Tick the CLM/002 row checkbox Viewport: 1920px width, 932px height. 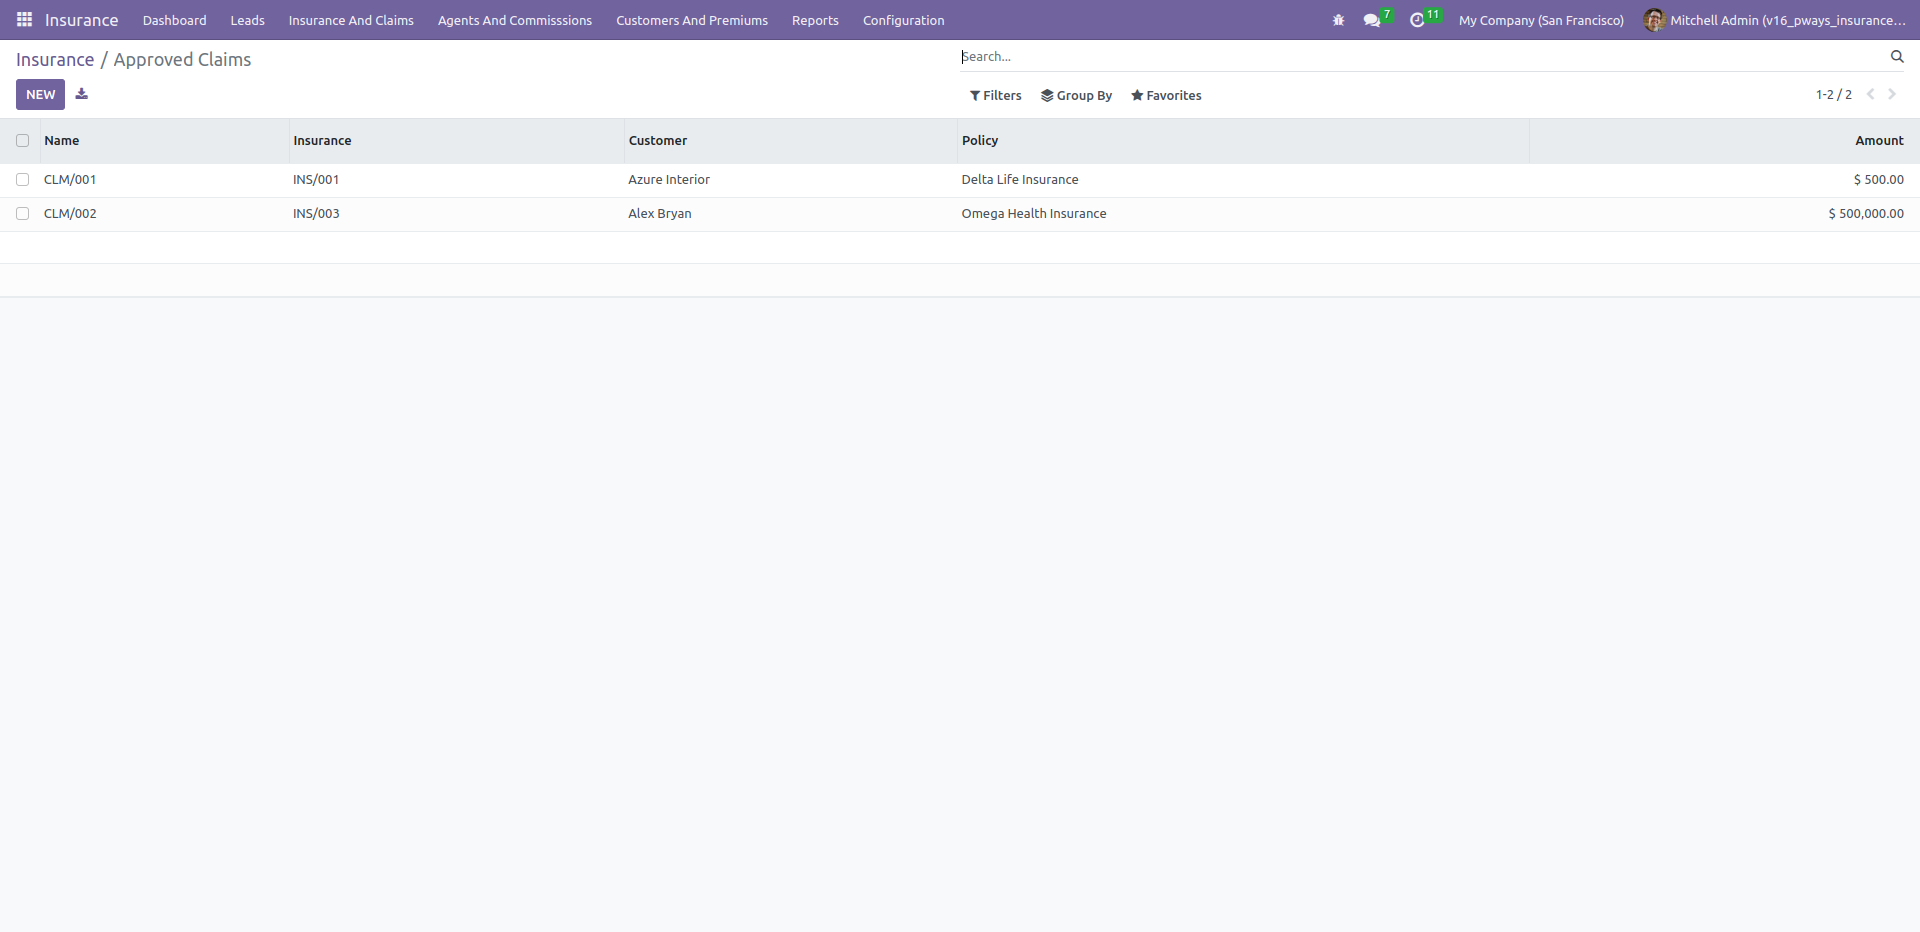click(23, 214)
